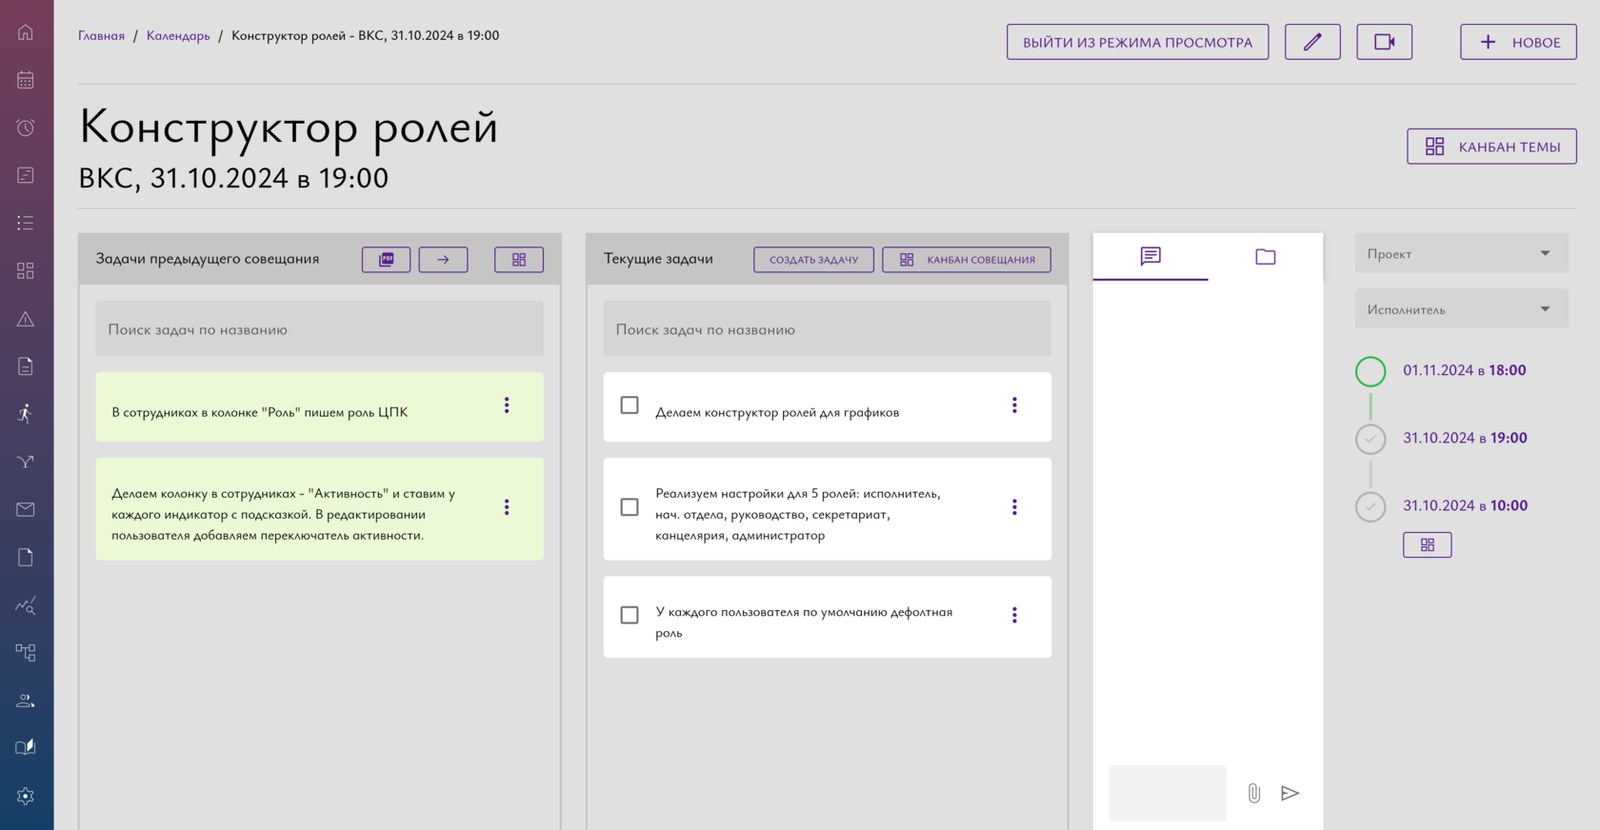
Task: Click СОЗДАТЬ ЗАДАЧУ button
Action: [x=814, y=260]
